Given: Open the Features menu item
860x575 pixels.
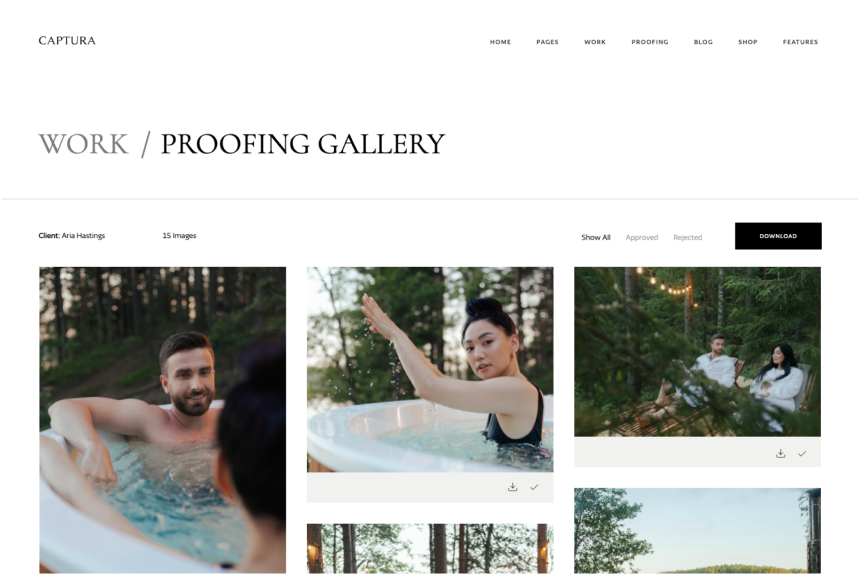Looking at the screenshot, I should click(800, 42).
